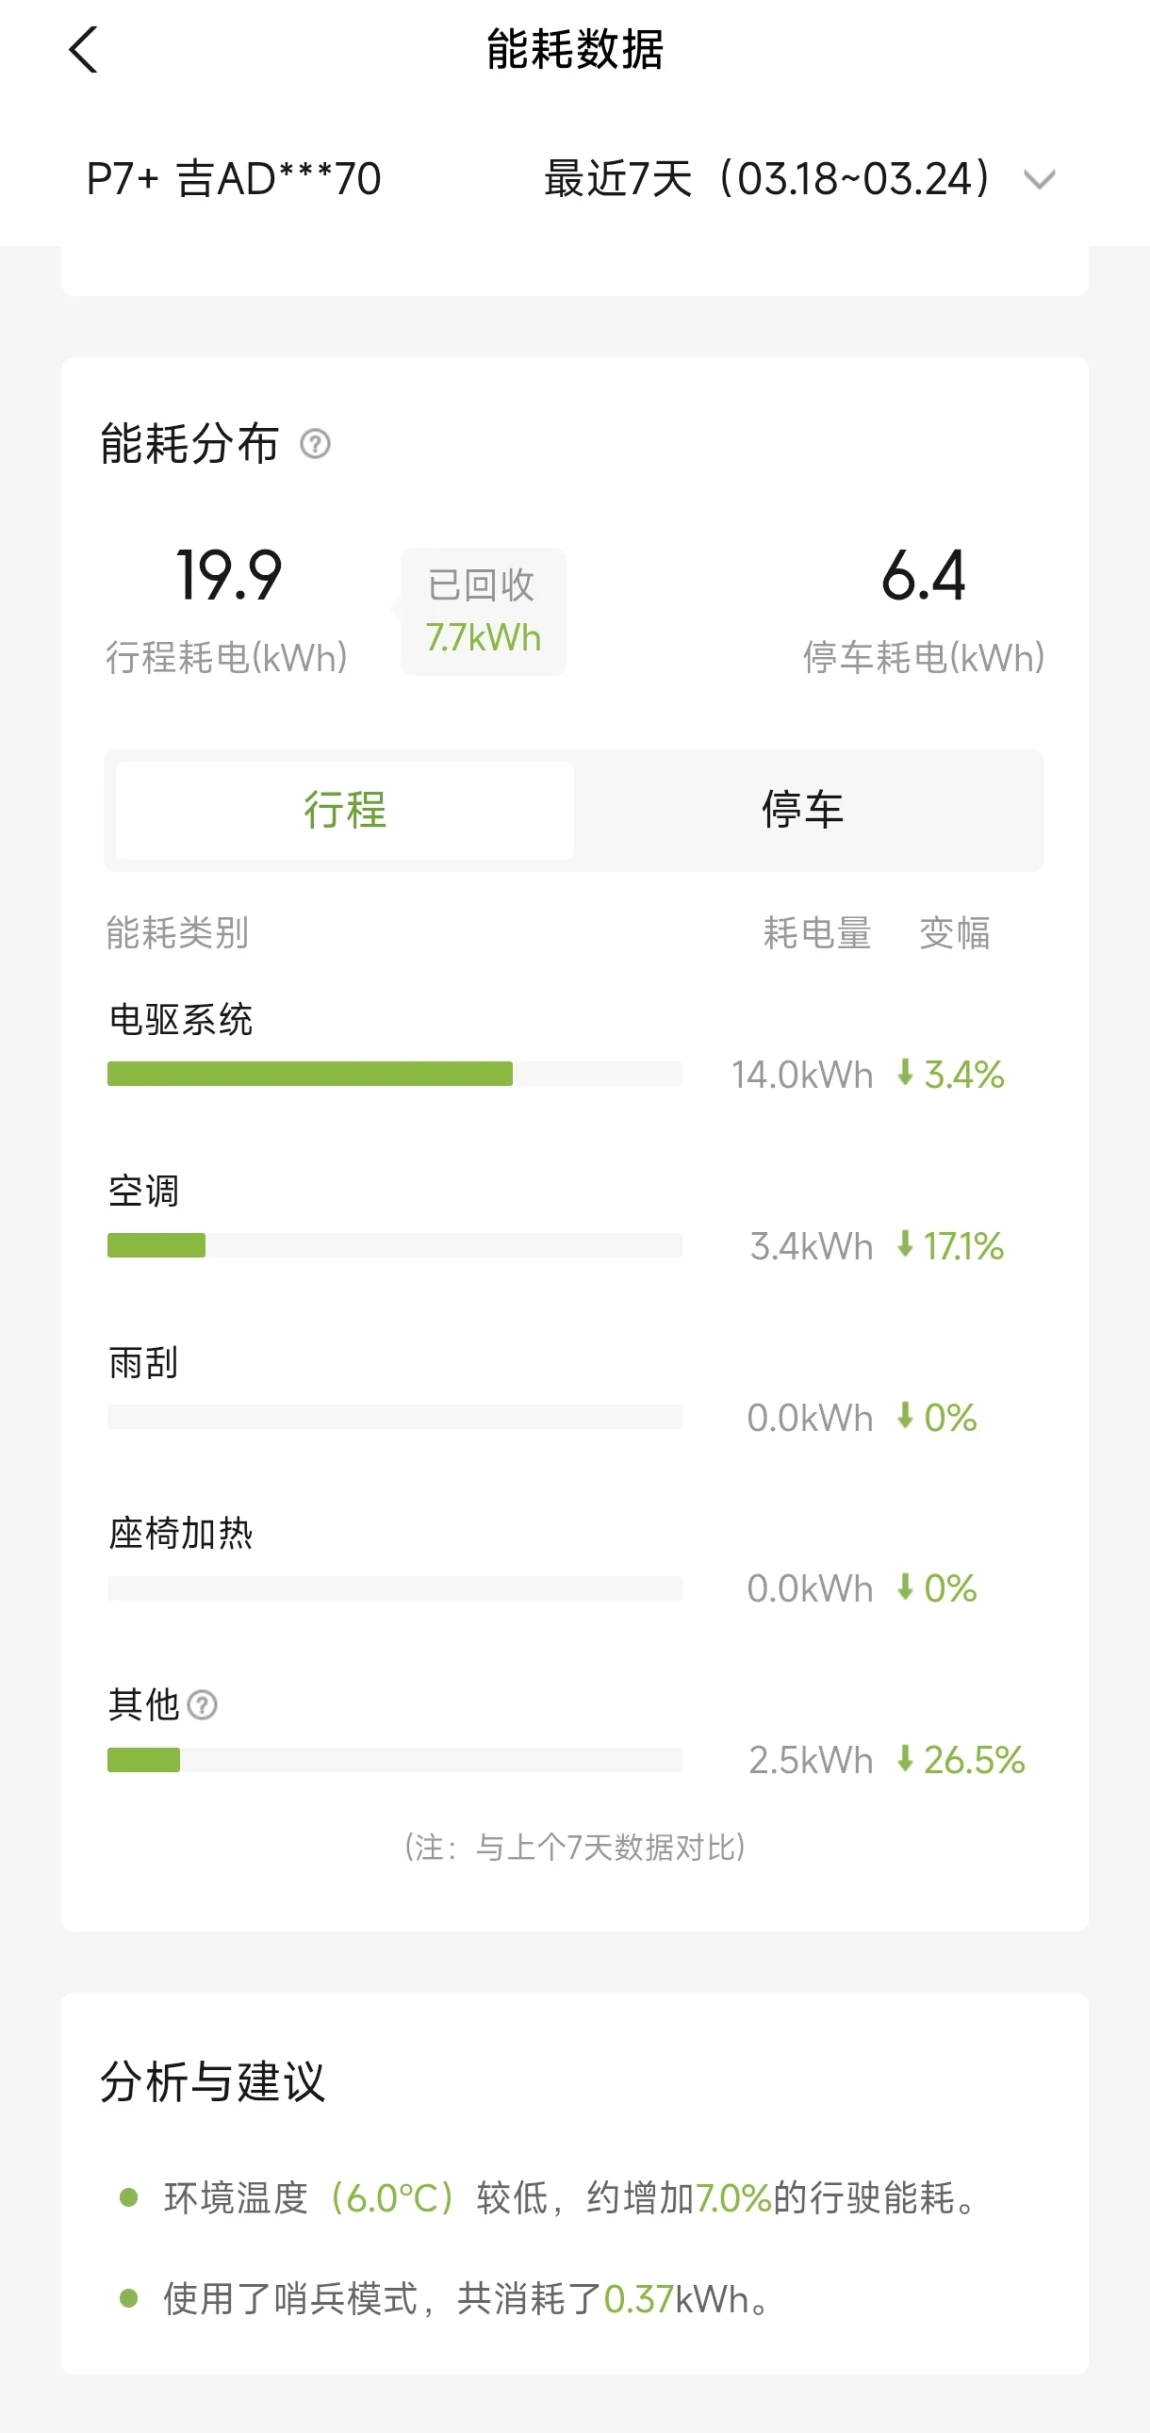Tap the back arrow icon
Screen dimensions: 1150x2433
pyautogui.click(x=84, y=50)
